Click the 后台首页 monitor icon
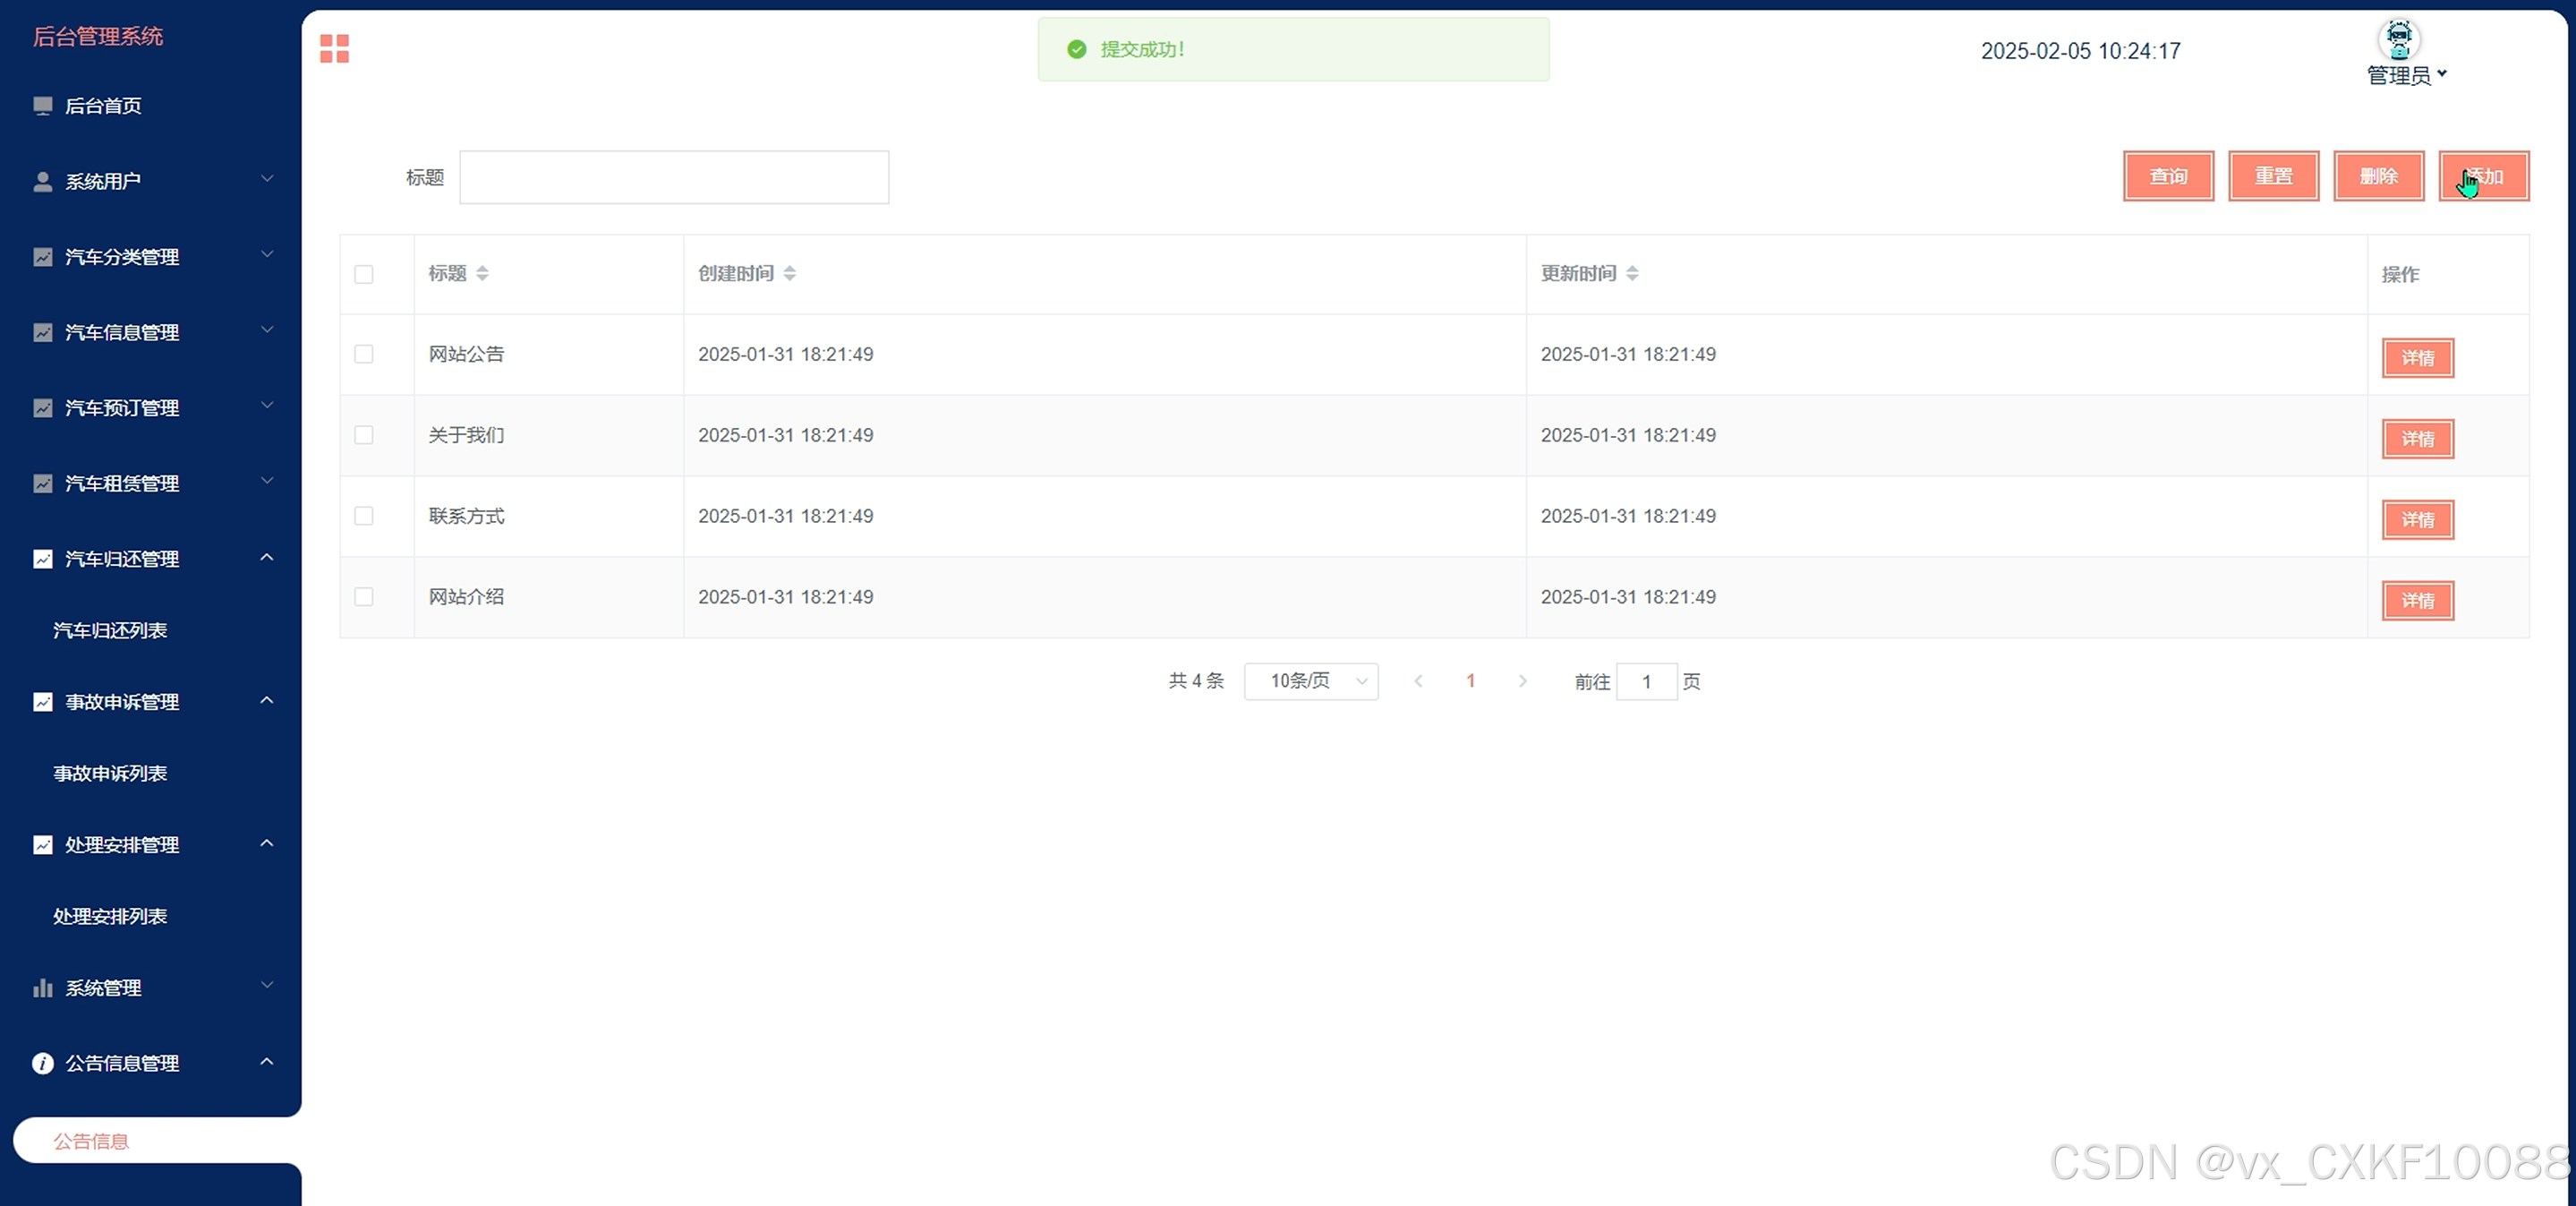The image size is (2576, 1206). point(42,106)
